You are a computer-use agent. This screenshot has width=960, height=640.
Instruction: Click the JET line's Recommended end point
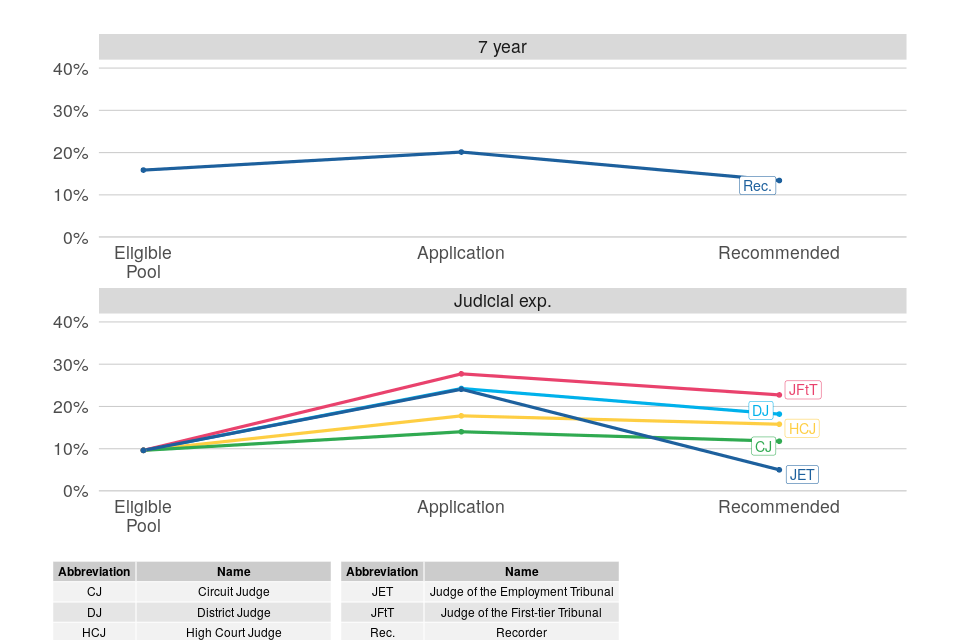click(x=779, y=470)
